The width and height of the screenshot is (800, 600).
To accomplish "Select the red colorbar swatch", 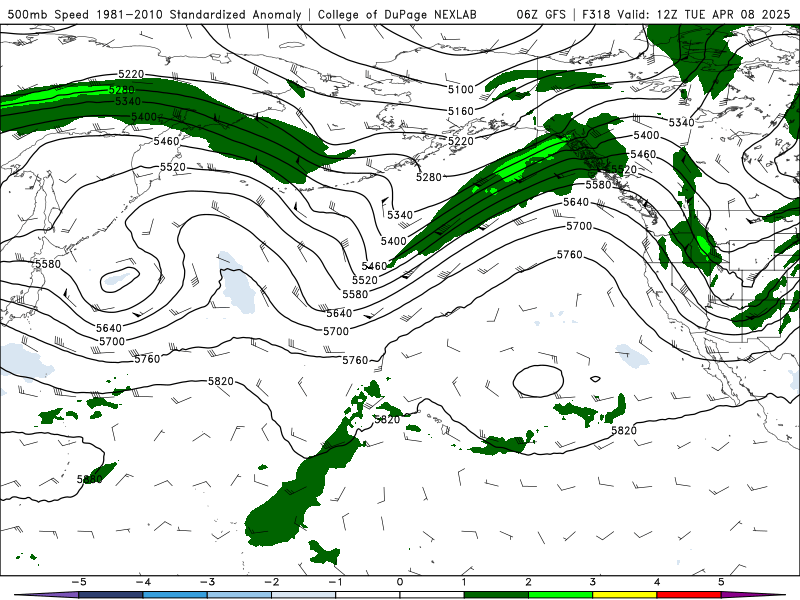I will tap(689, 595).
